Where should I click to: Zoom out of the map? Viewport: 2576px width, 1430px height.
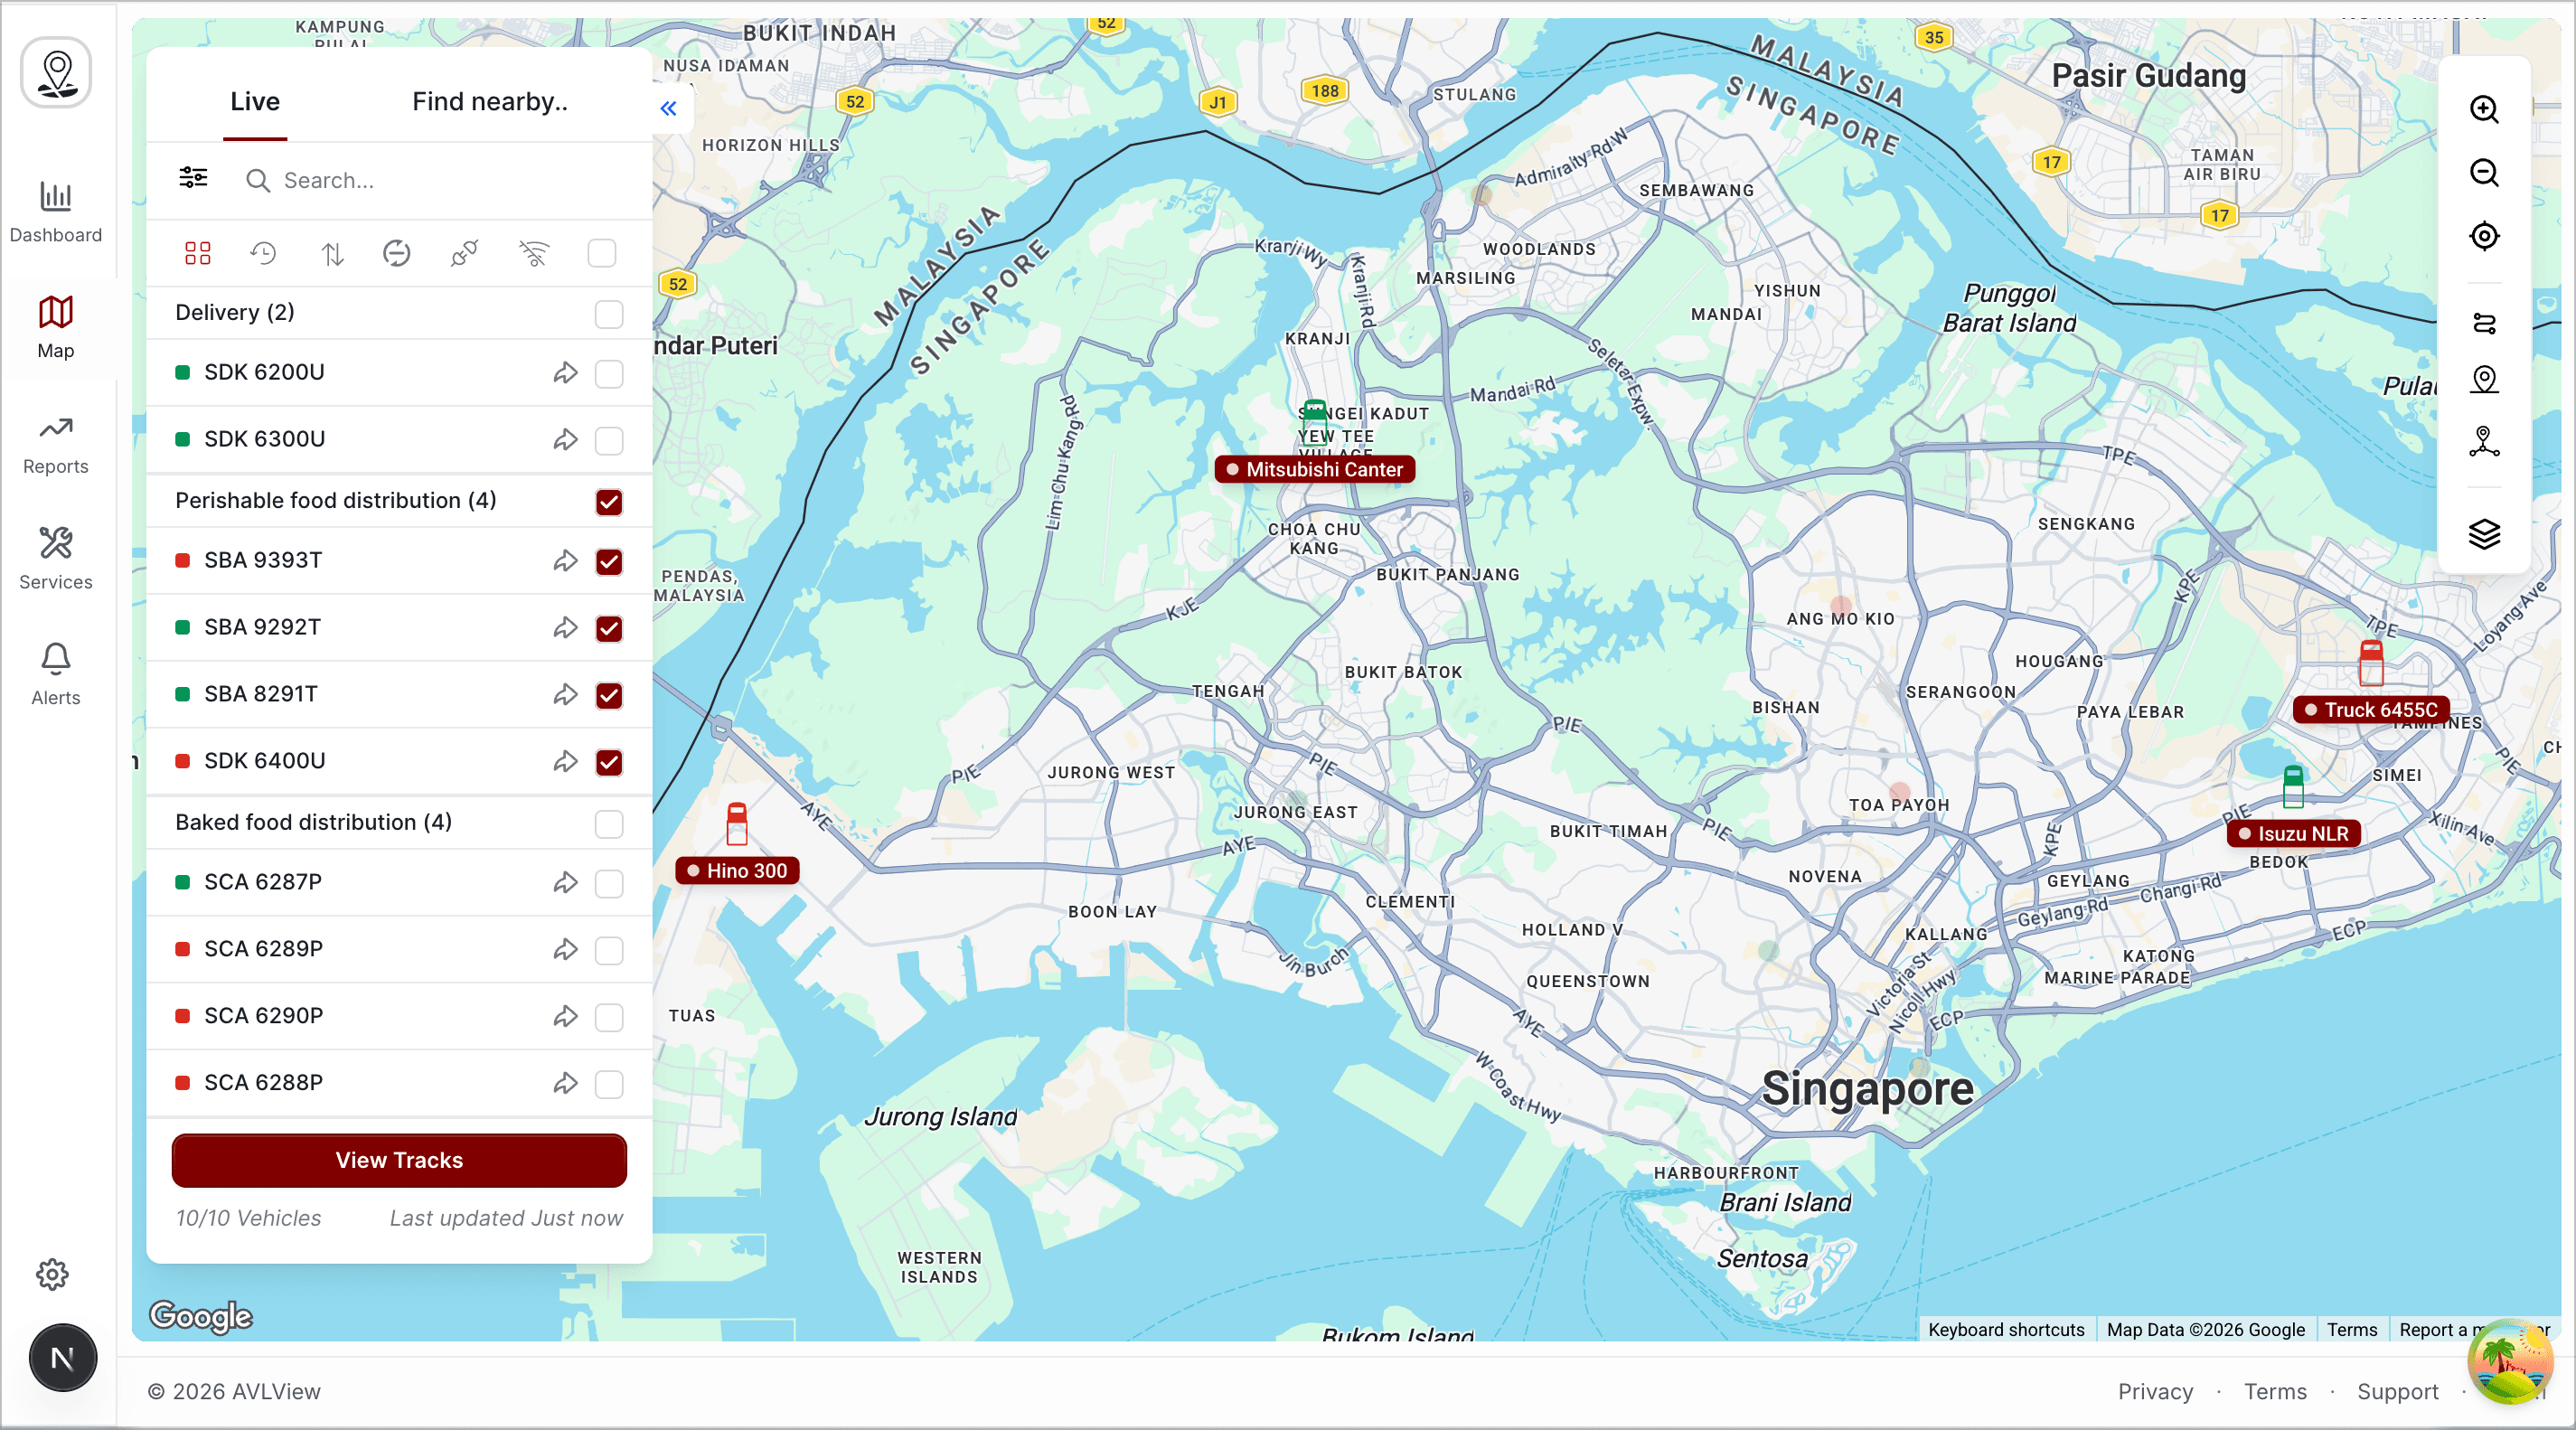click(x=2484, y=173)
